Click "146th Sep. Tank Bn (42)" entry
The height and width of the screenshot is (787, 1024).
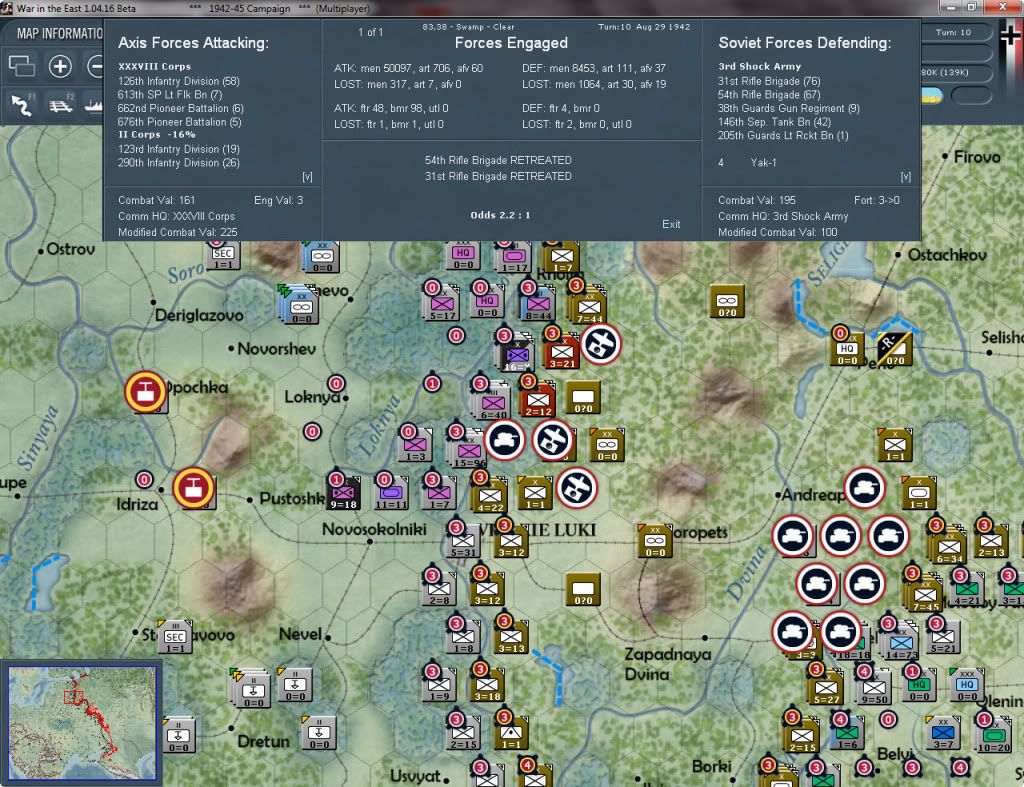775,122
